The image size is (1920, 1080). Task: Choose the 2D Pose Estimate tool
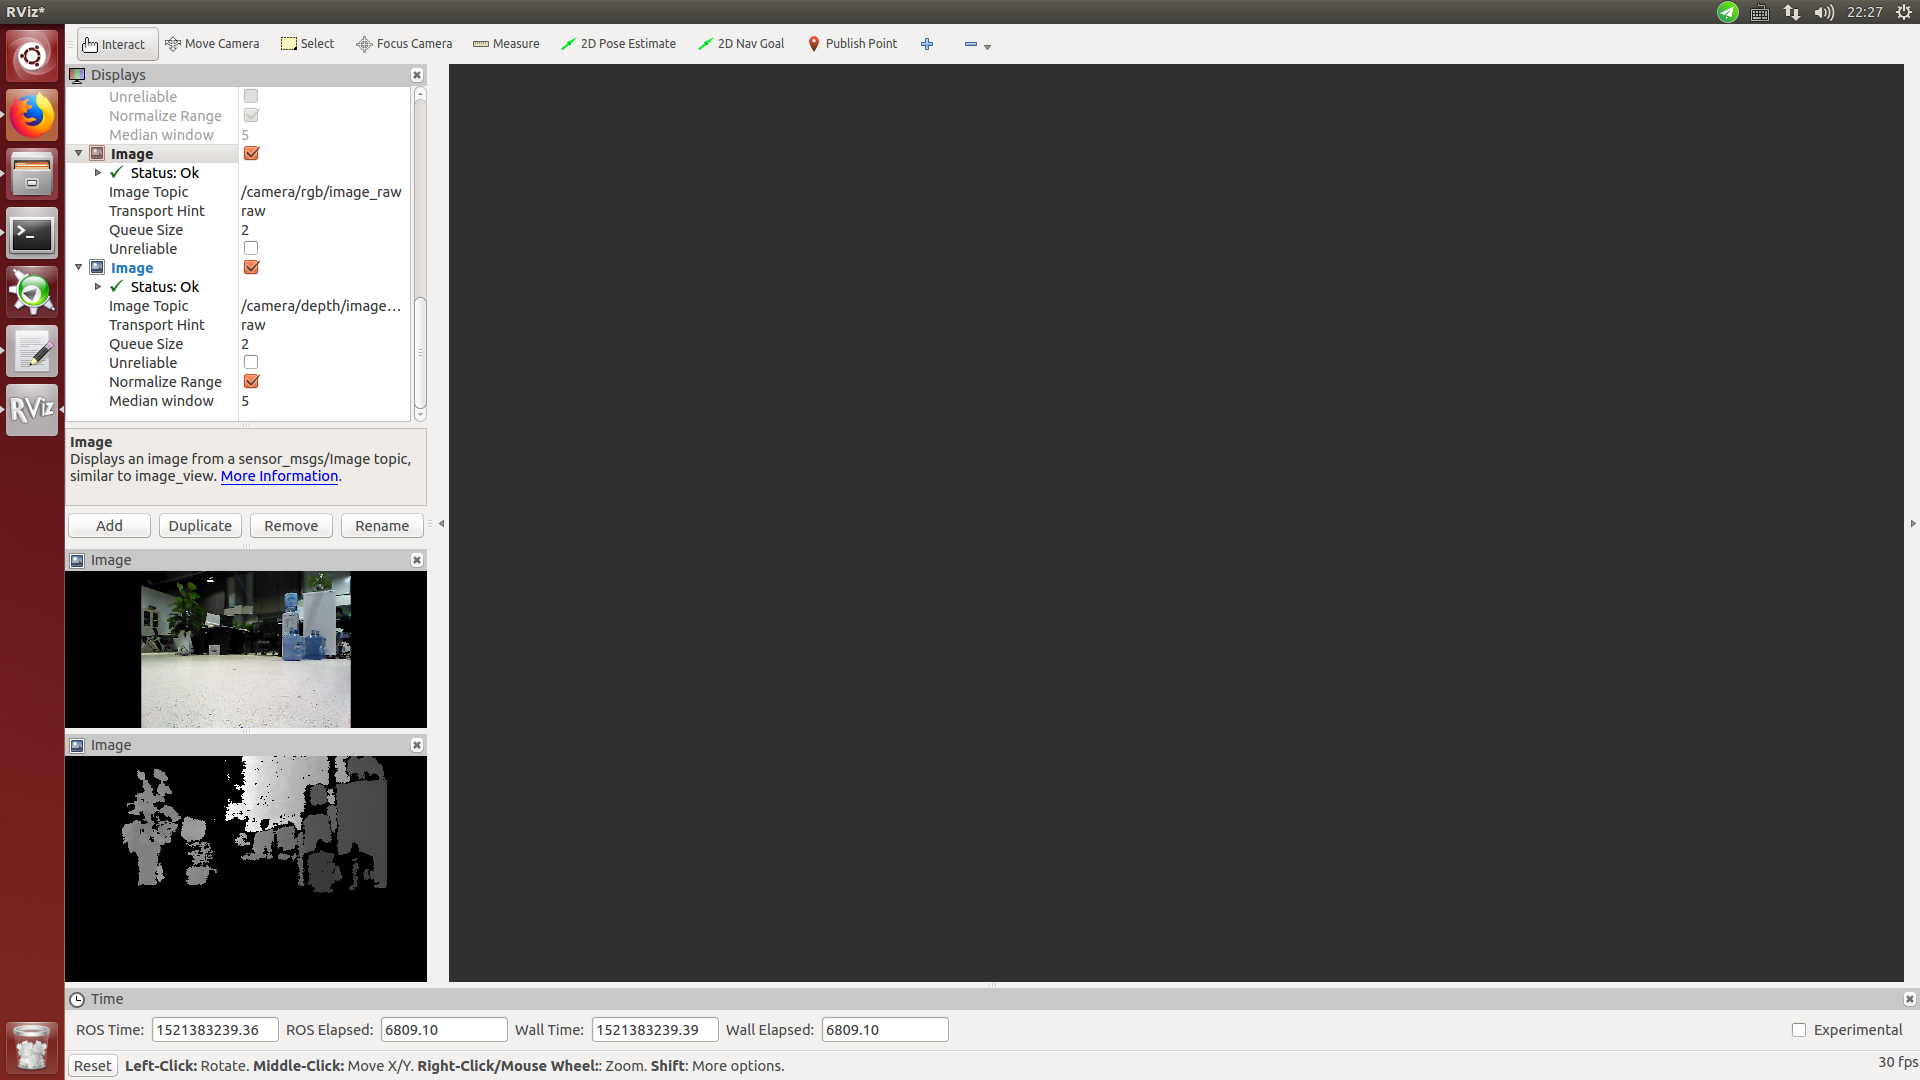[x=618, y=44]
